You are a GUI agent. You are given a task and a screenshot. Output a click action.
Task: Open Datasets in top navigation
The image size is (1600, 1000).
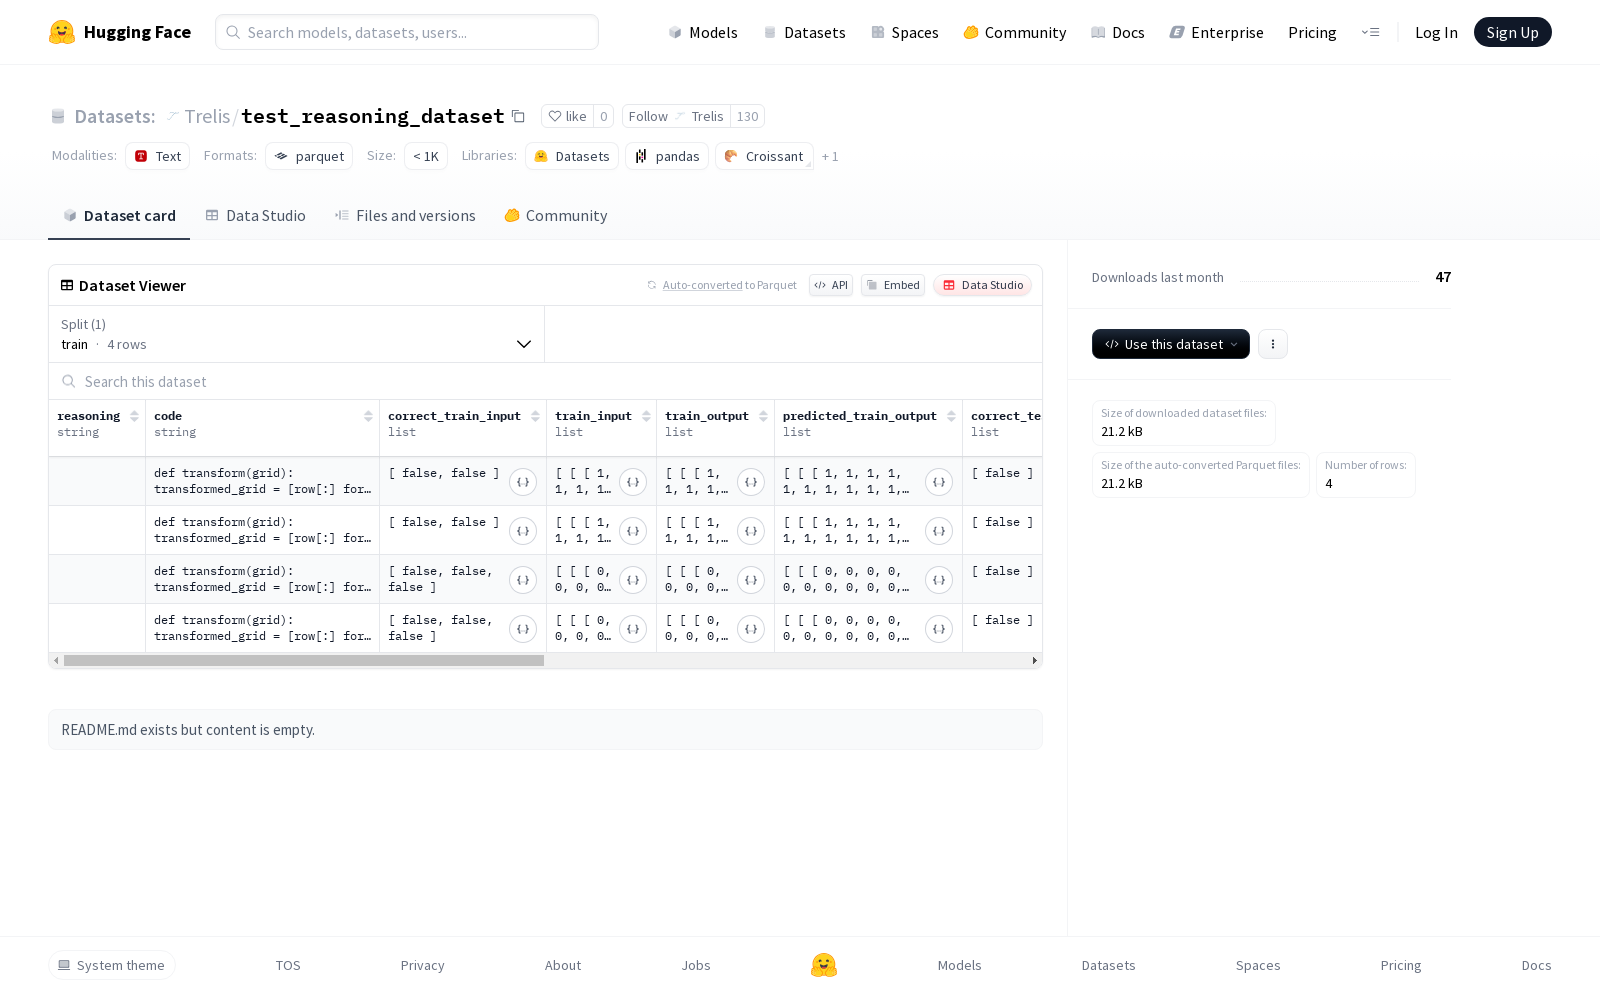coord(804,32)
